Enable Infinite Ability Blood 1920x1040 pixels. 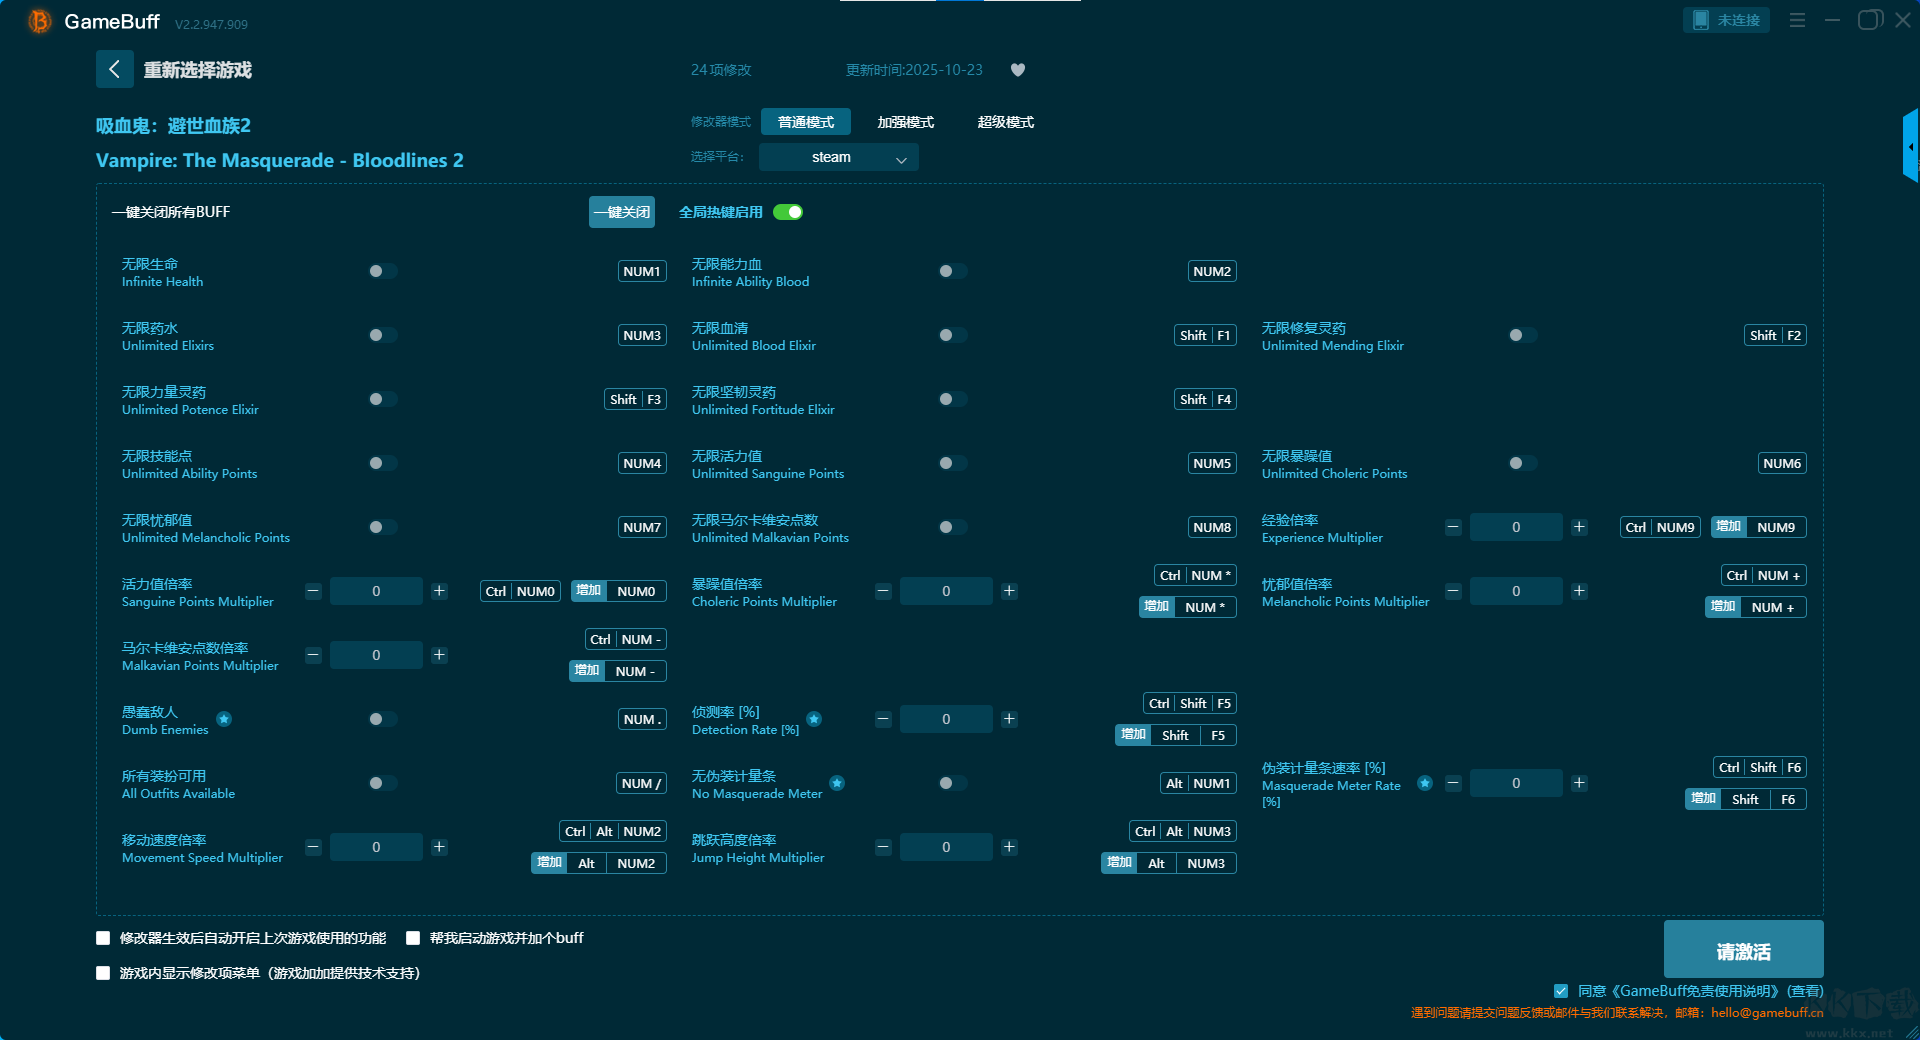point(953,271)
